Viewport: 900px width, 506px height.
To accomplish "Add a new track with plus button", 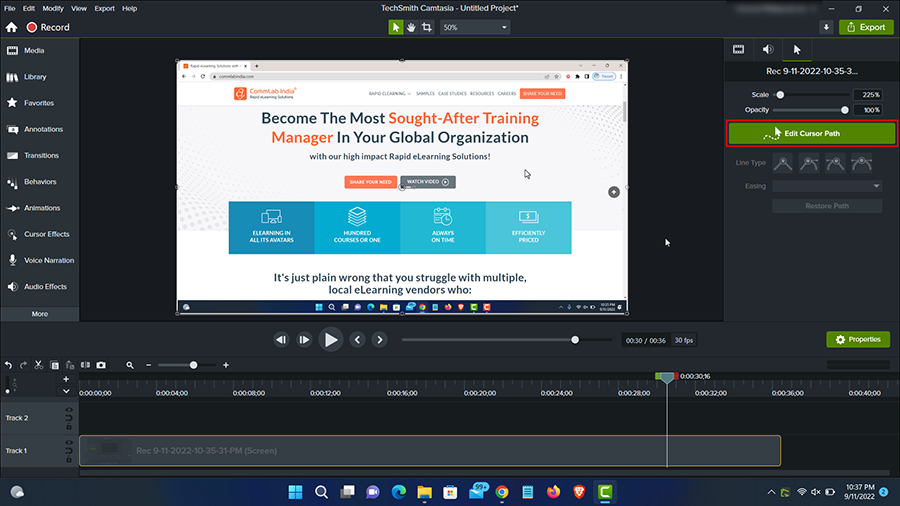I will (66, 379).
